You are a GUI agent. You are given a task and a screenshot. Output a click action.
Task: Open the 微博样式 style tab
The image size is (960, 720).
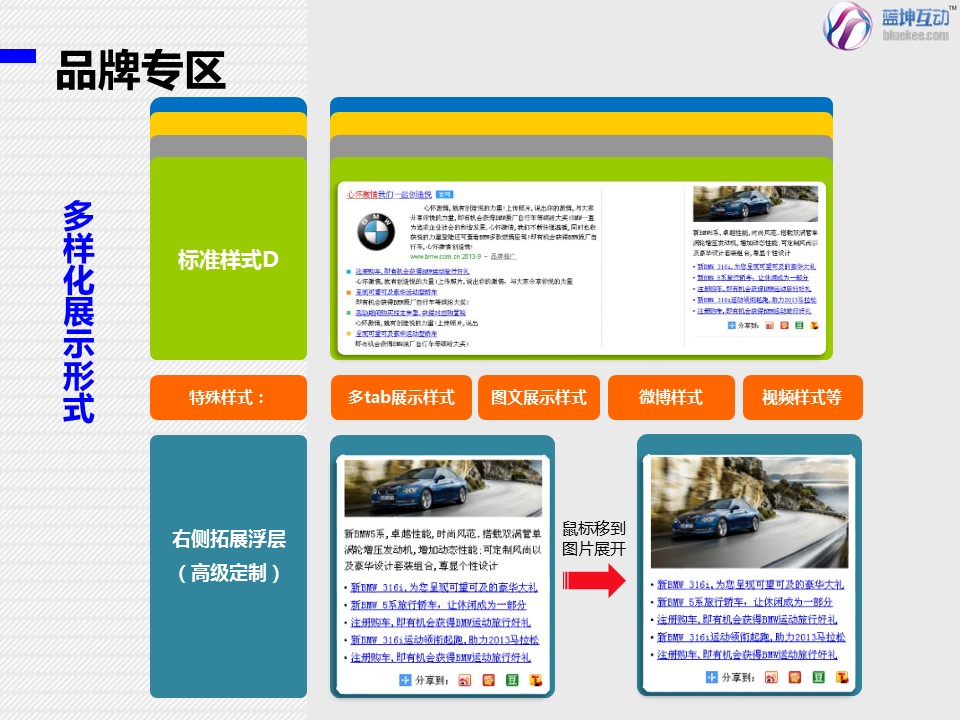tap(670, 398)
